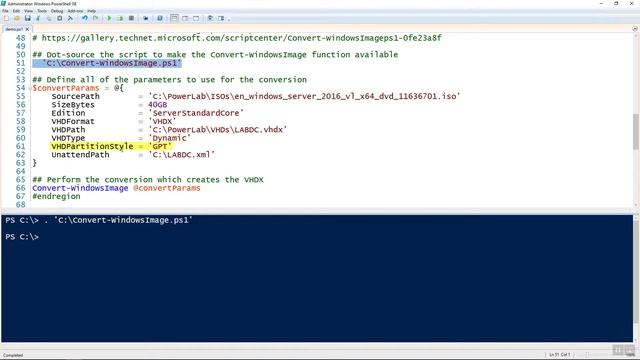Click the VHDPartitionStyle parameter name
This screenshot has width=640, height=360.
click(92, 147)
